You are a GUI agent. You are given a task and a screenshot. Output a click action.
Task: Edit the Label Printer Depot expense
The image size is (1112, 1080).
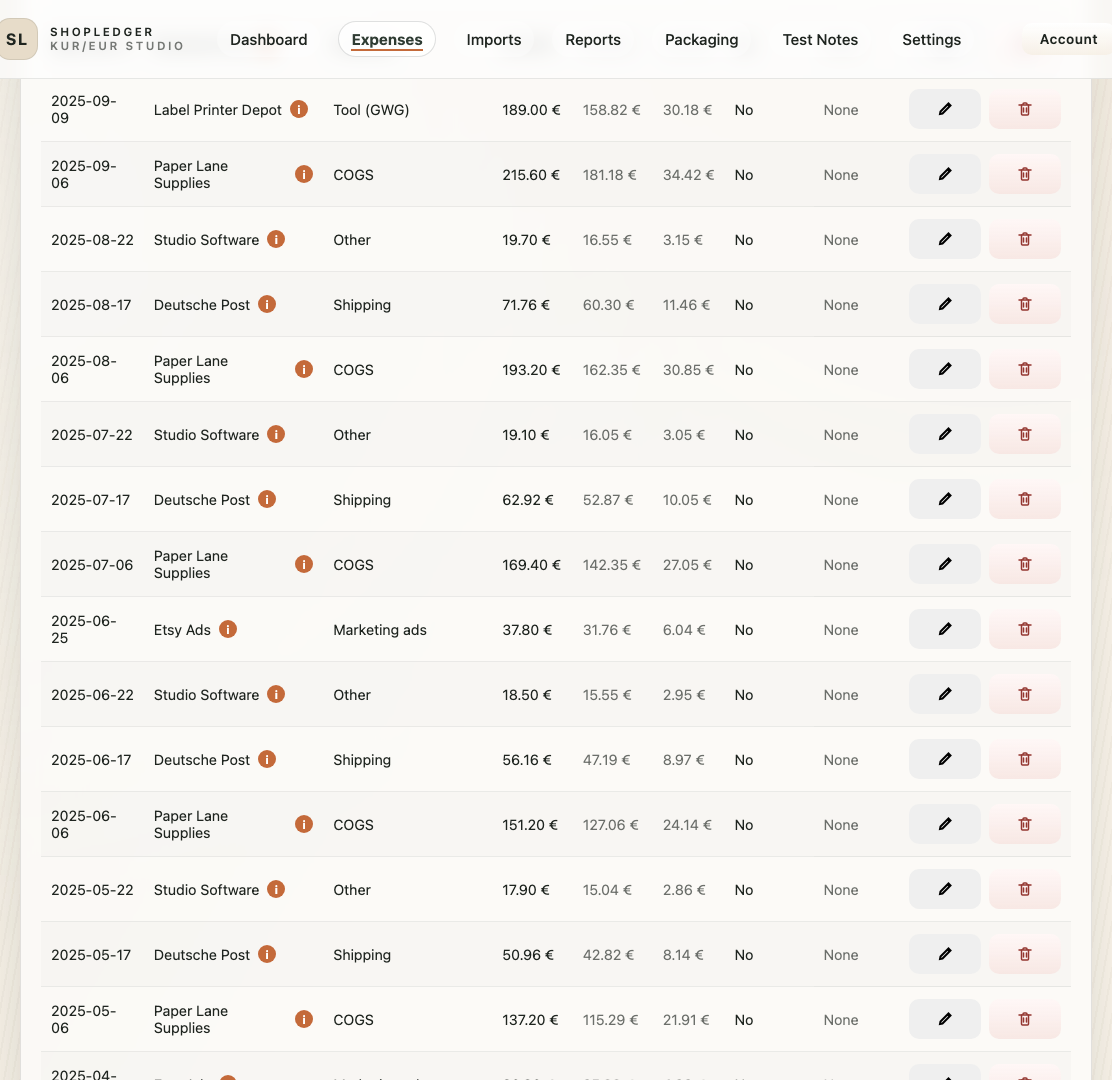point(944,109)
